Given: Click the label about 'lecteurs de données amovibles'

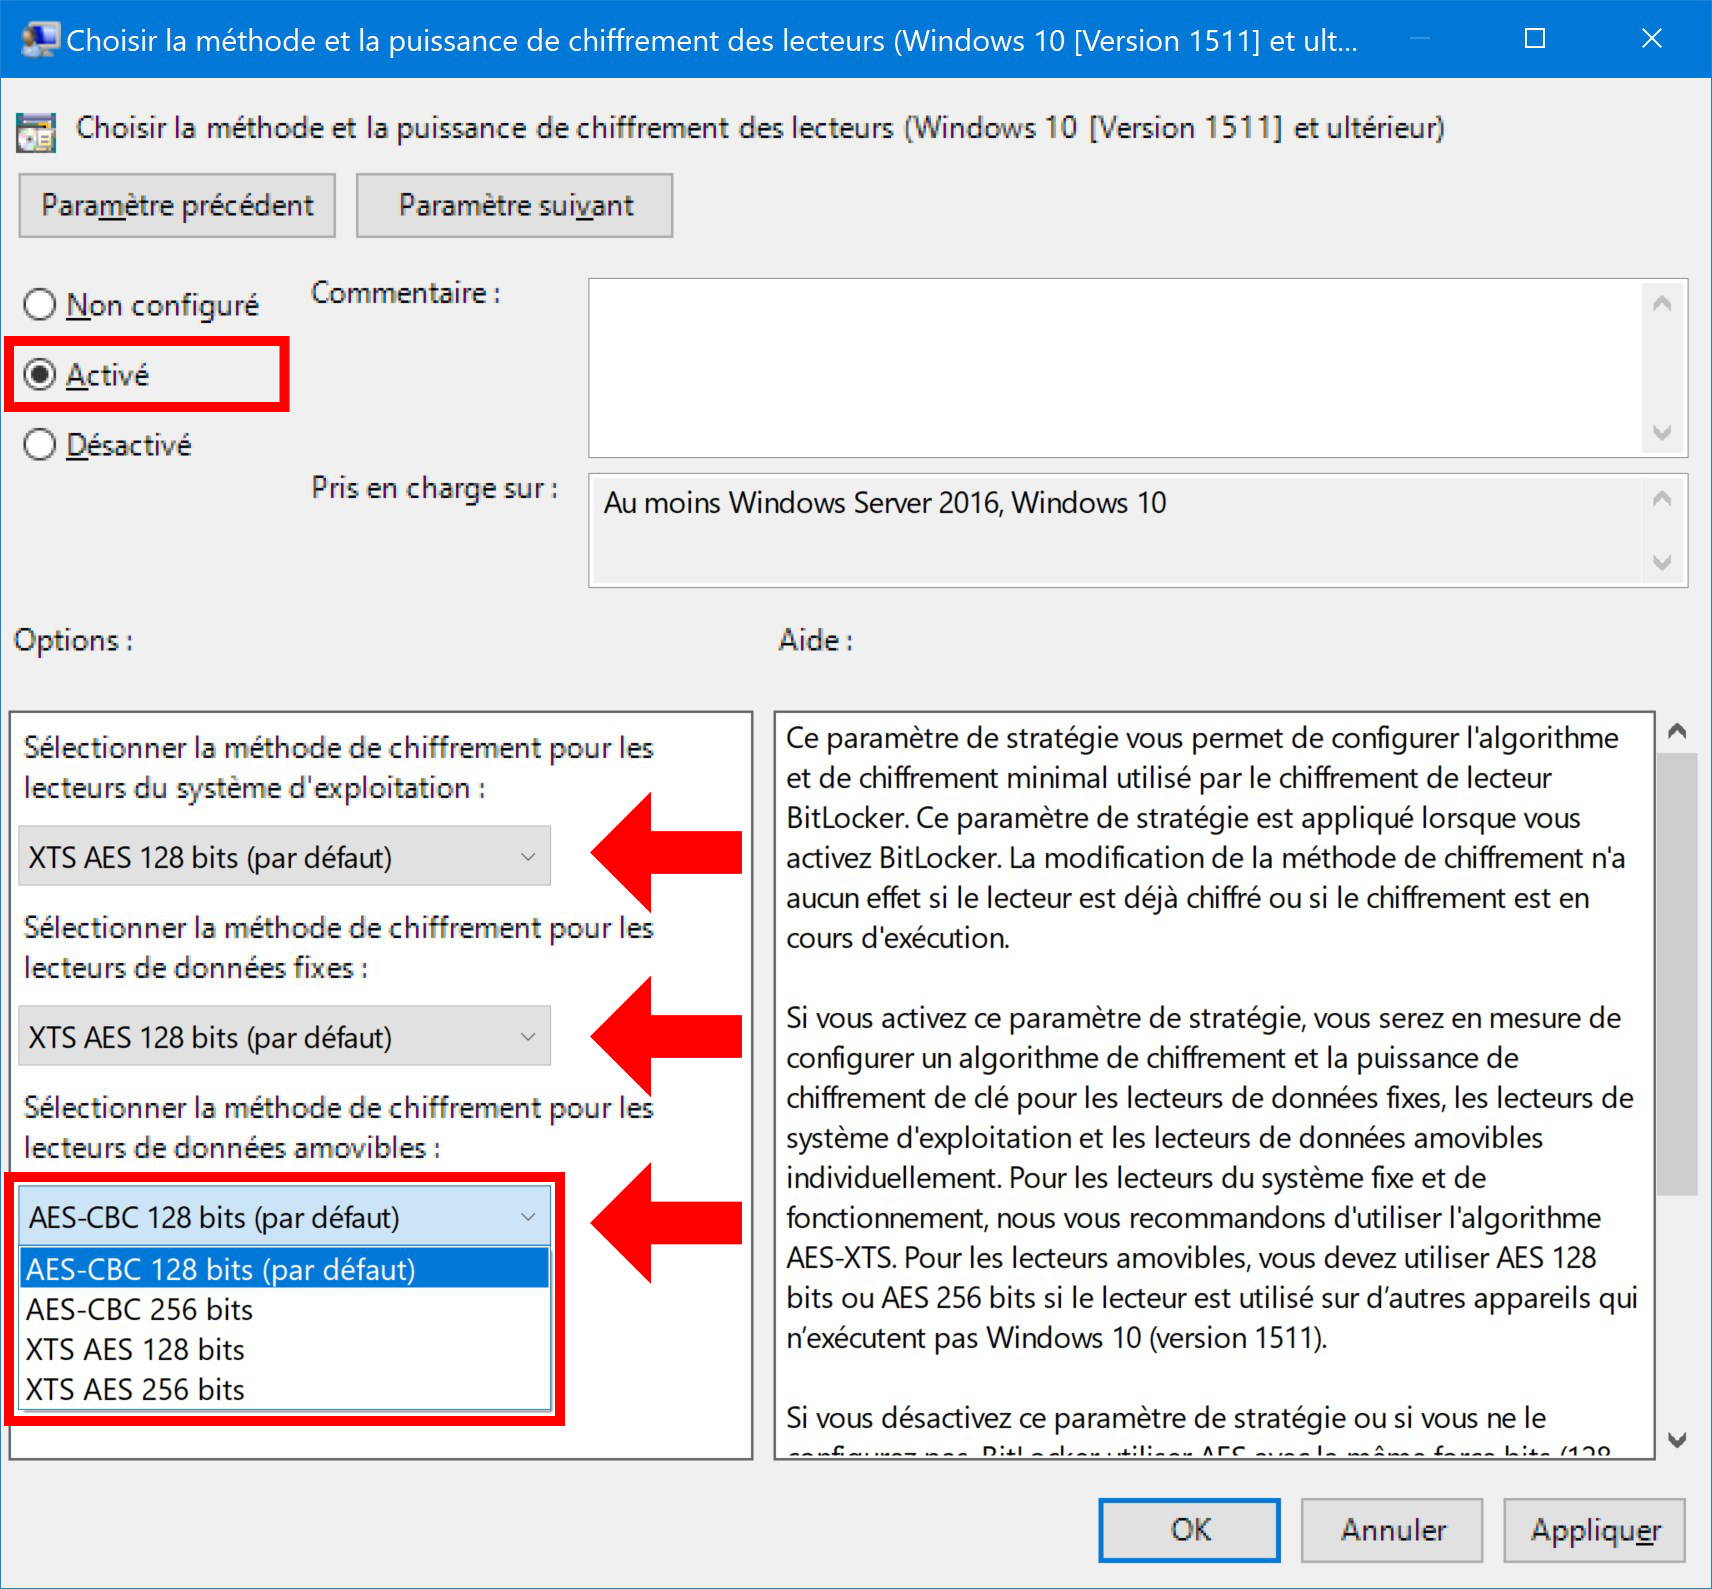Looking at the screenshot, I should (x=339, y=1128).
